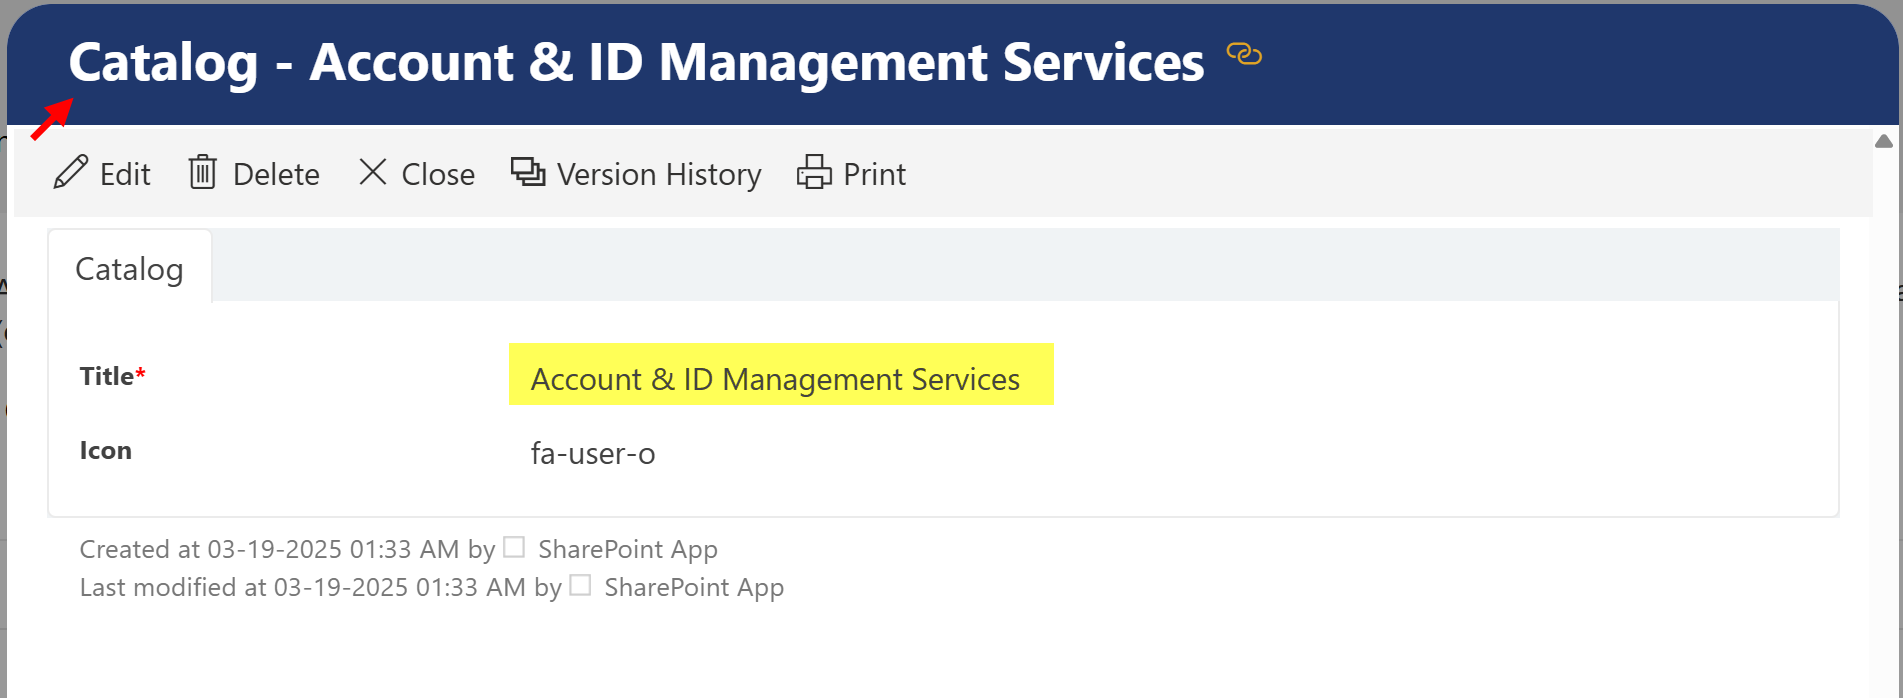Click the Catalog dialog header title text

tap(636, 62)
